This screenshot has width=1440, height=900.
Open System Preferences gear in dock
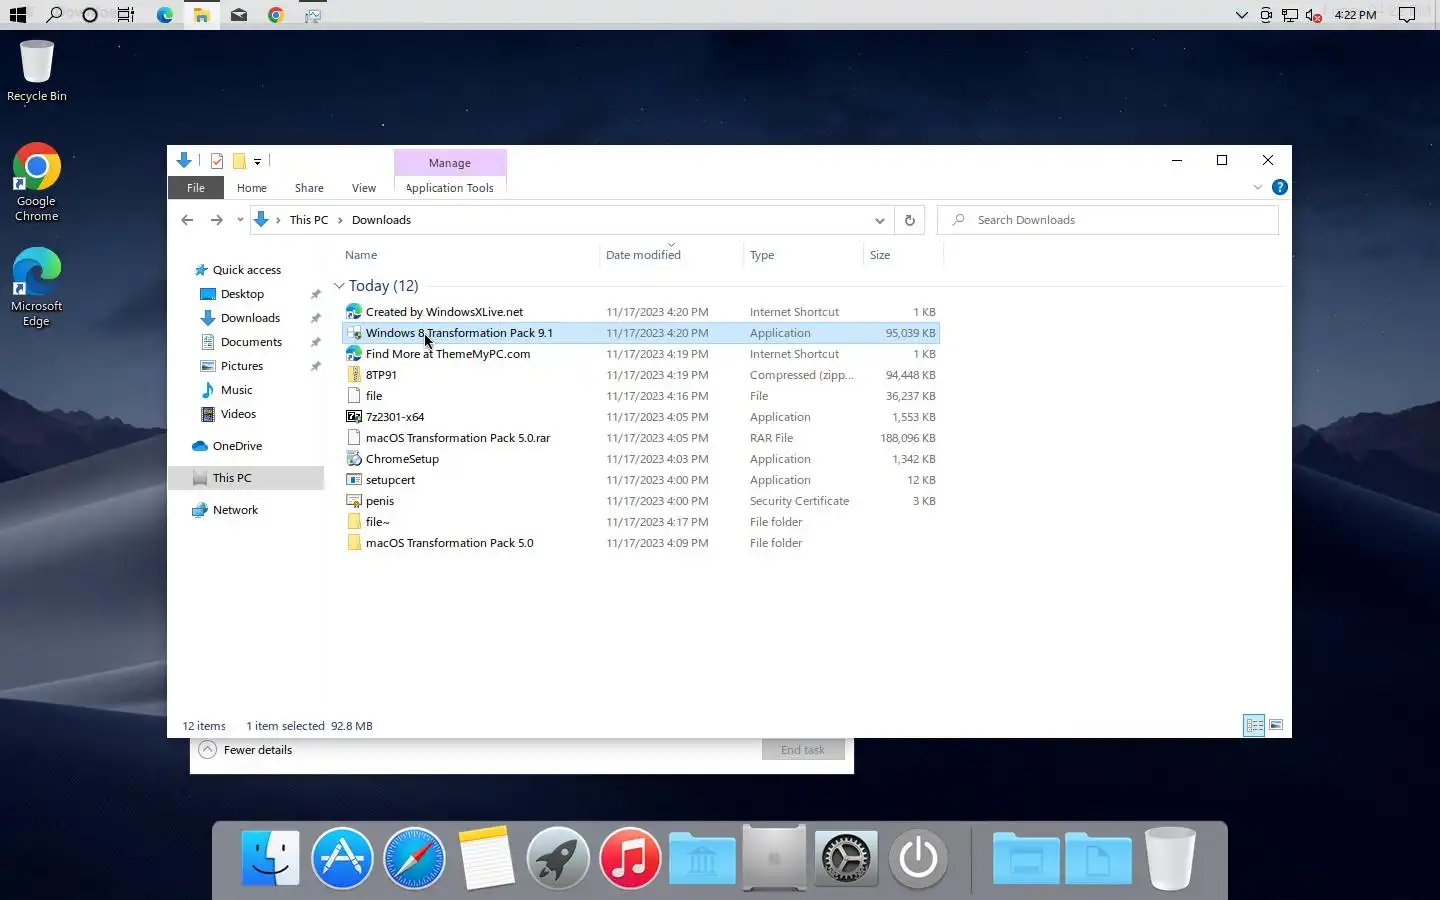point(846,858)
